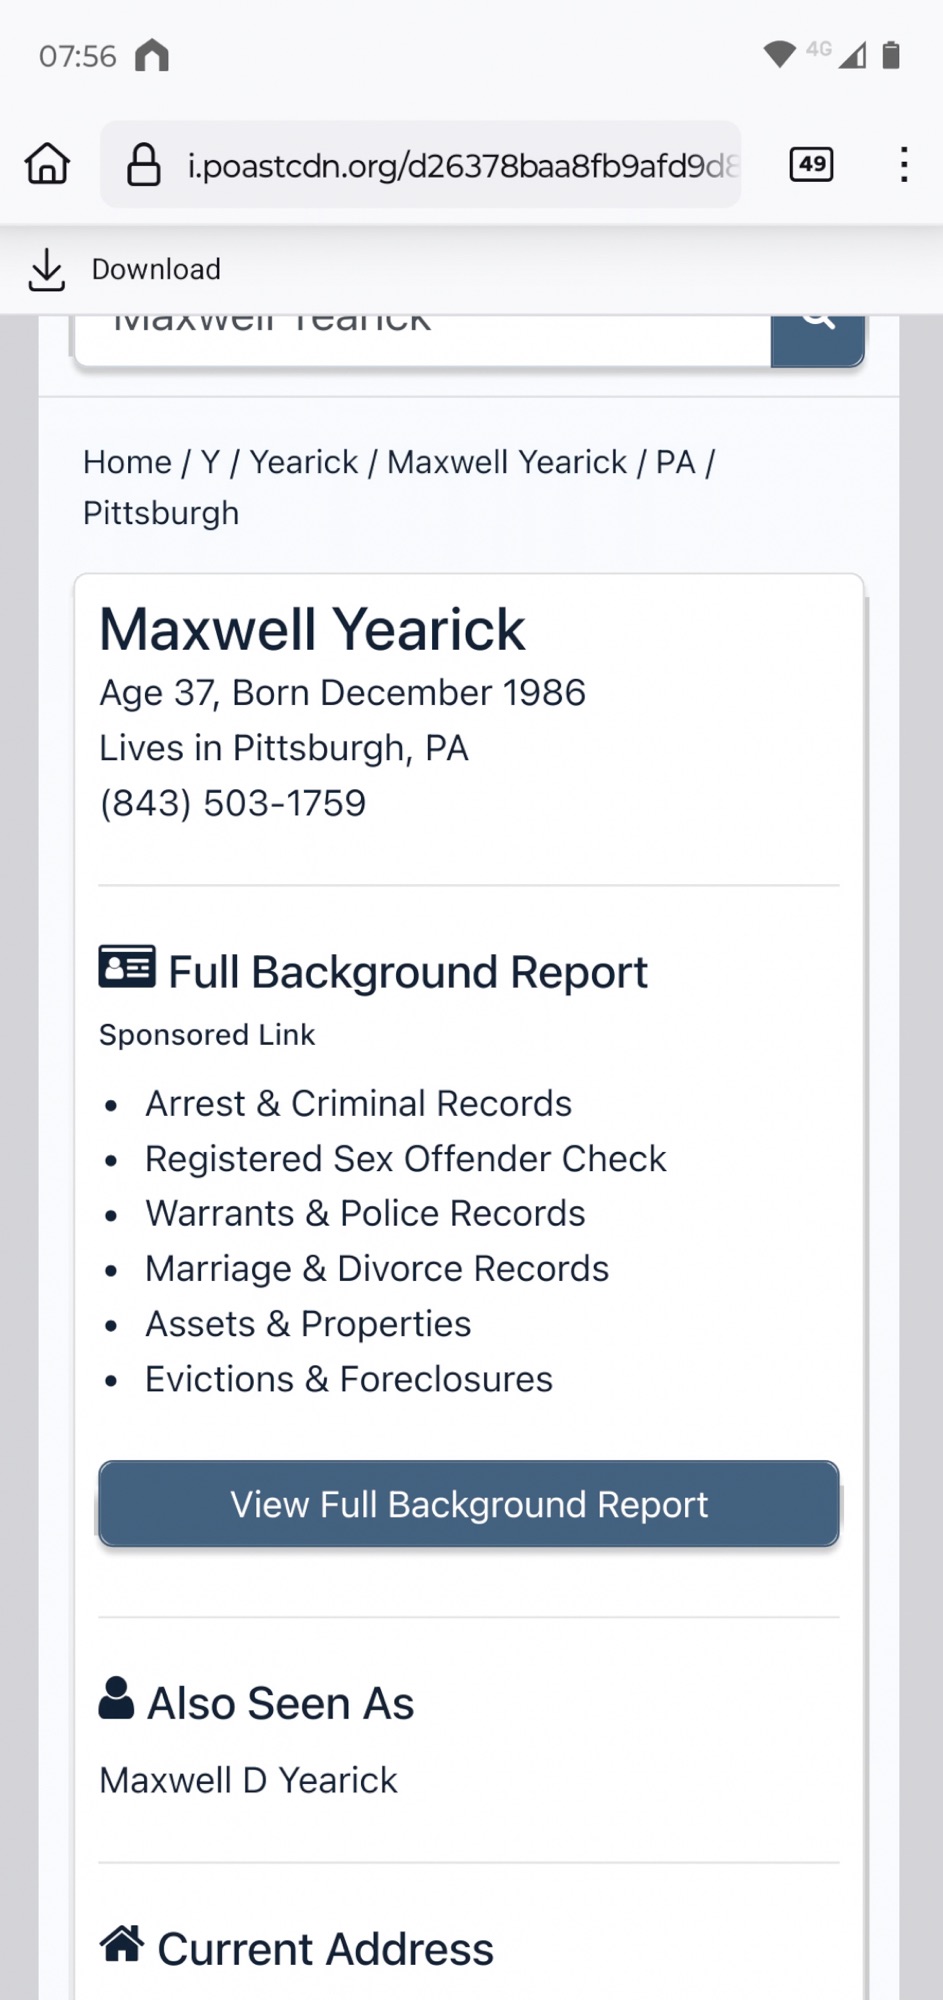Tap the house icon beside Current Address
This screenshot has height=2000, width=943.
pos(122,1943)
